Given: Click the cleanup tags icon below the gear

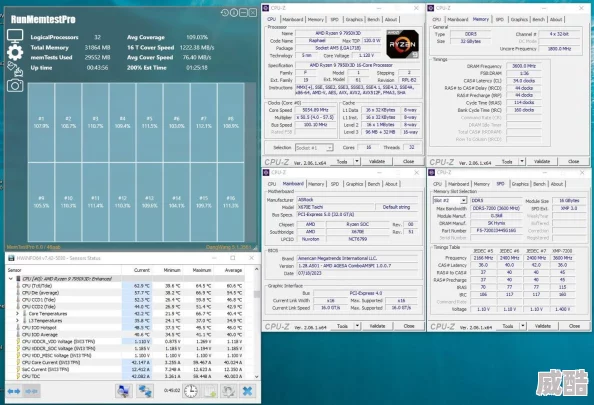Looking at the screenshot, I should tap(15, 69).
